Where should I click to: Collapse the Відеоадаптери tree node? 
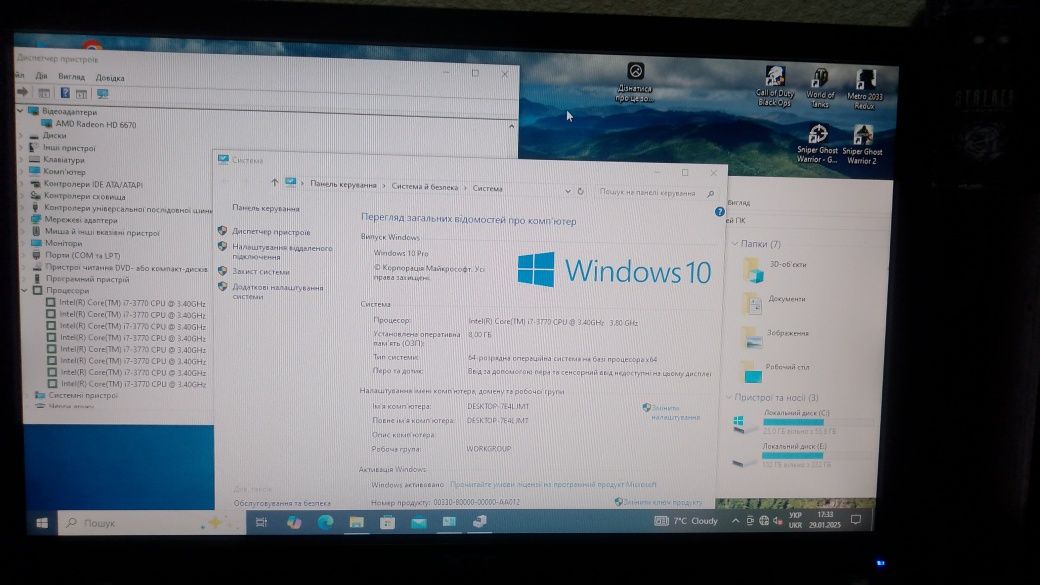click(x=20, y=111)
